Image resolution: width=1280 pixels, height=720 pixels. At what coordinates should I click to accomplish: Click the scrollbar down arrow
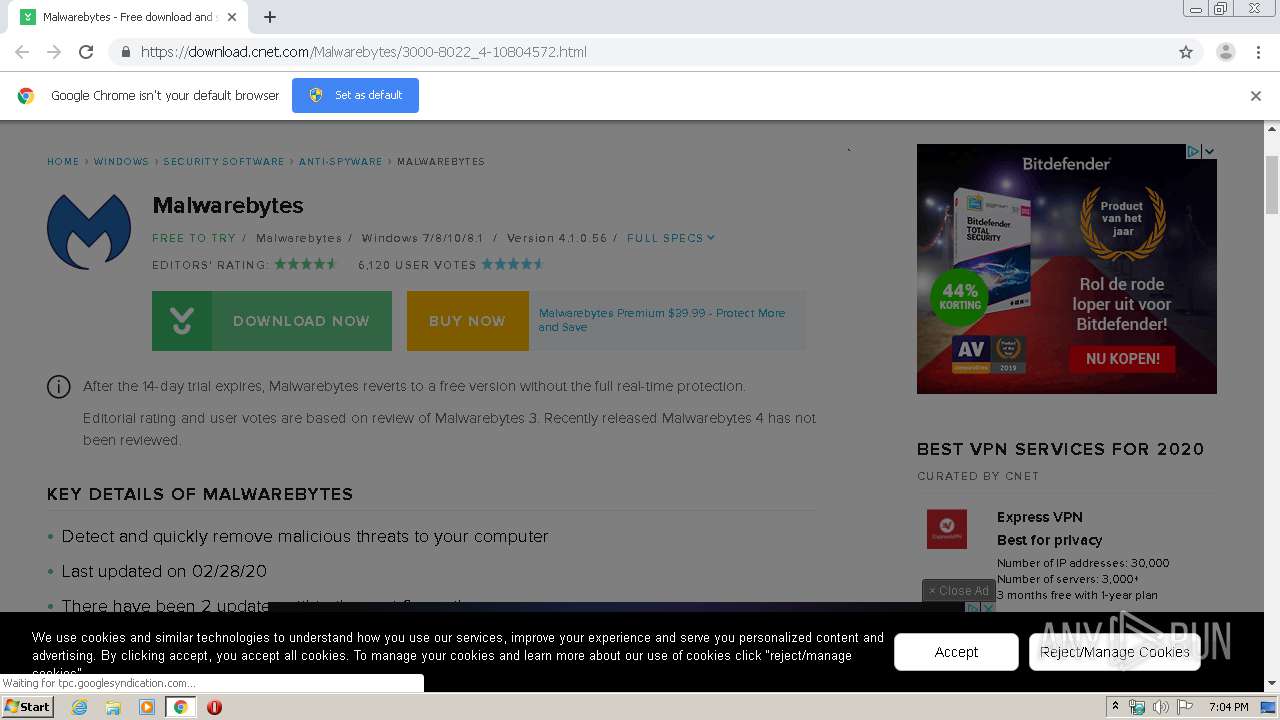coord(1272,684)
